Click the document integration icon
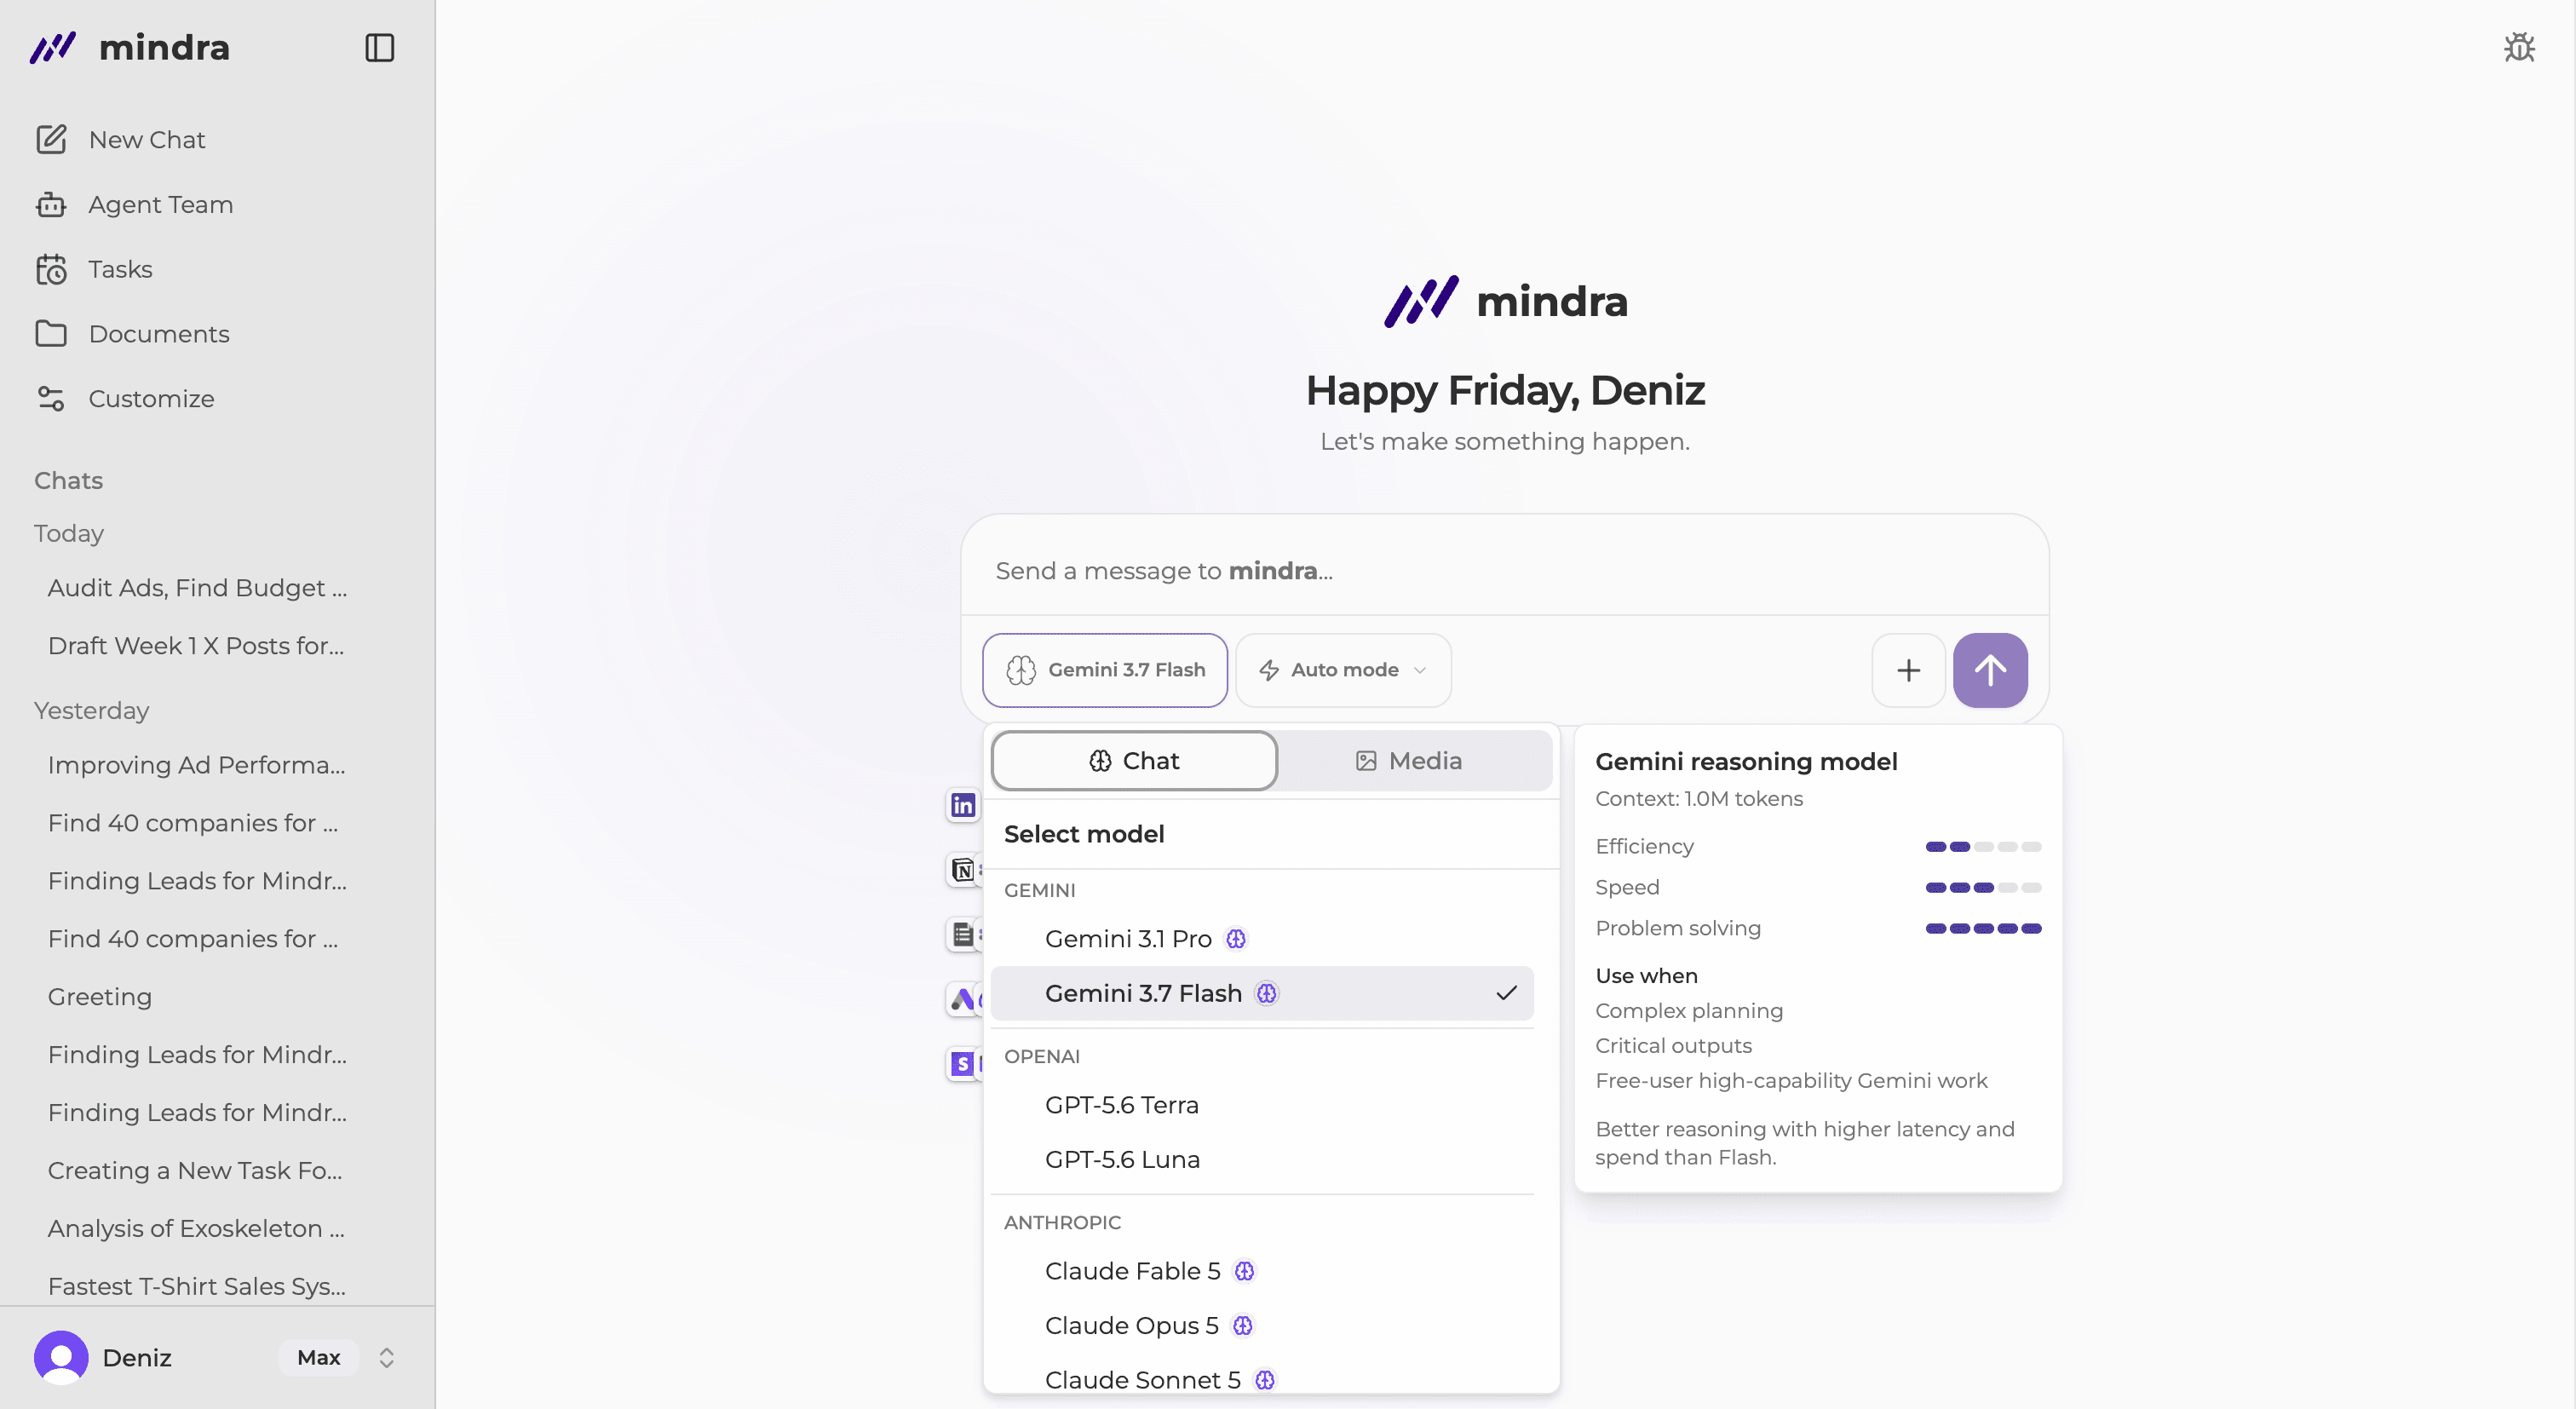 click(x=963, y=935)
